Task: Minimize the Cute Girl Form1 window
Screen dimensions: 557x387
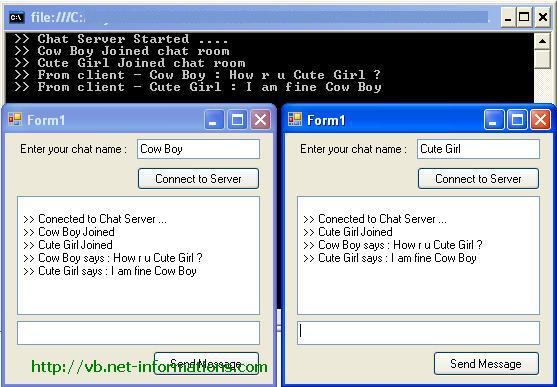Action: [x=494, y=119]
